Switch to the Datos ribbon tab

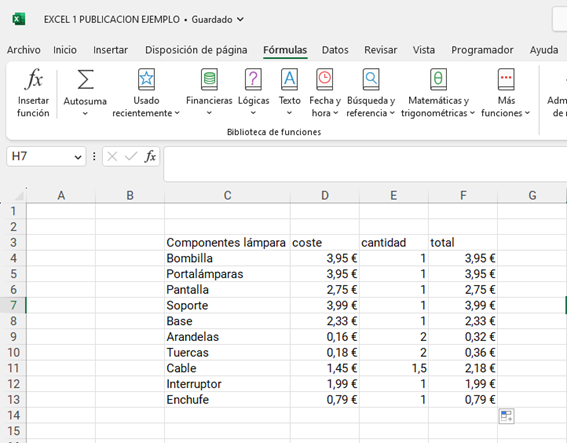pyautogui.click(x=335, y=50)
